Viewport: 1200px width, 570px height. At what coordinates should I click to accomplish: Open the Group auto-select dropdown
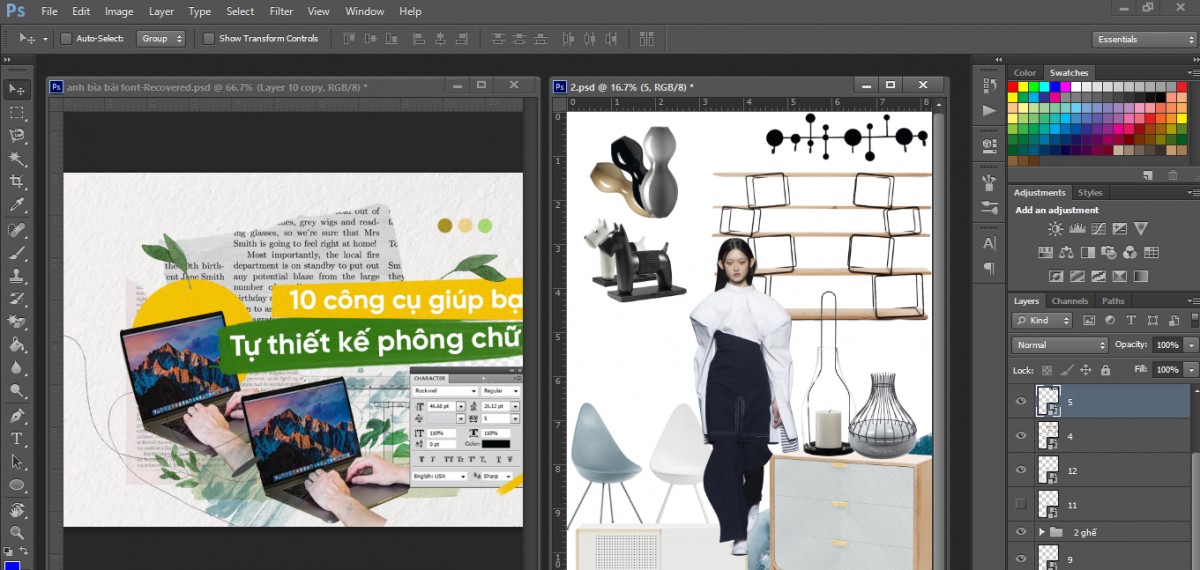161,39
